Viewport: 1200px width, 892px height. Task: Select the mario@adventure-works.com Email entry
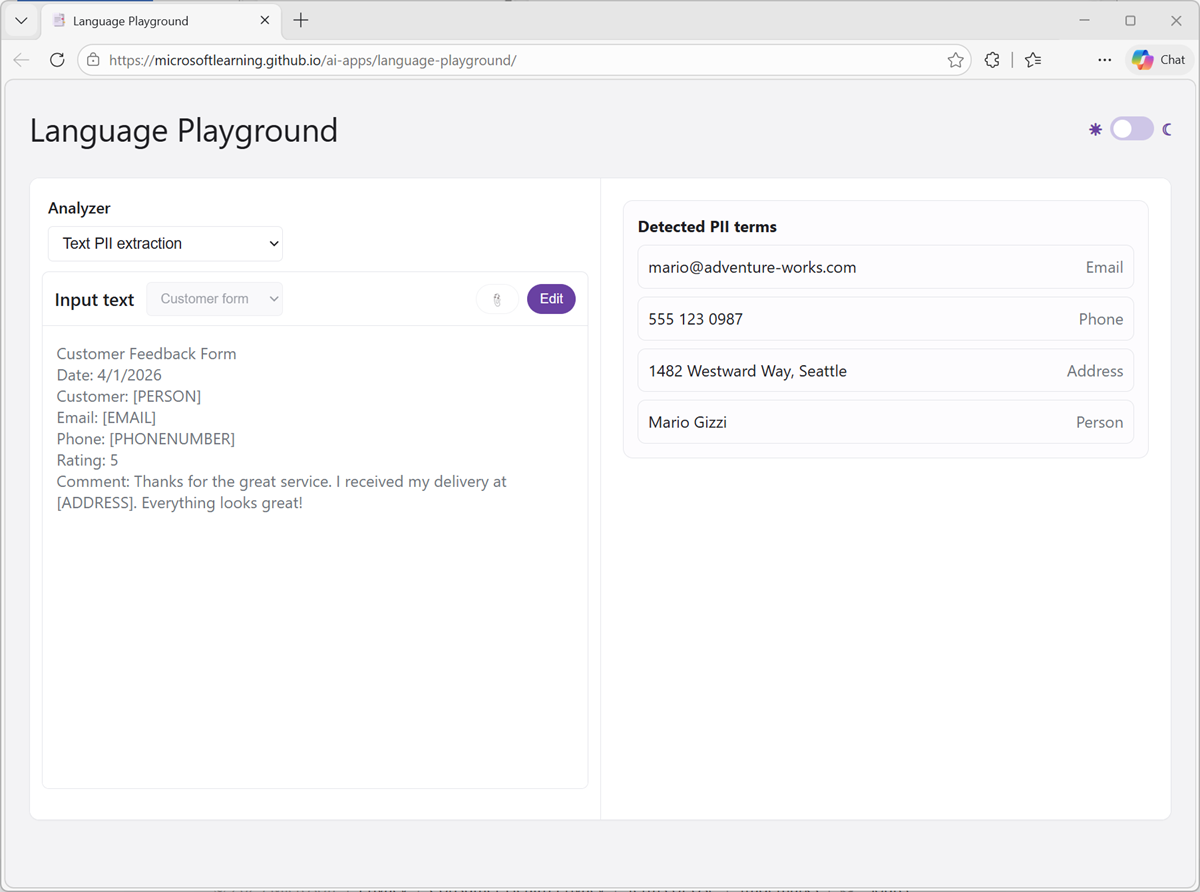coord(885,267)
